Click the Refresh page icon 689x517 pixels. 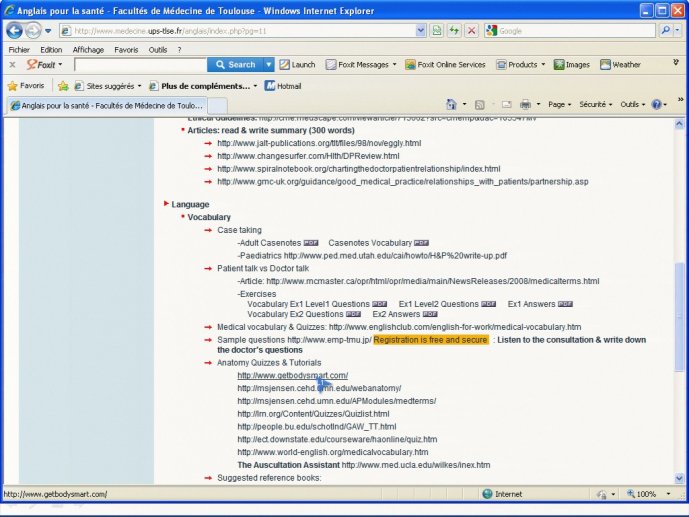(454, 31)
